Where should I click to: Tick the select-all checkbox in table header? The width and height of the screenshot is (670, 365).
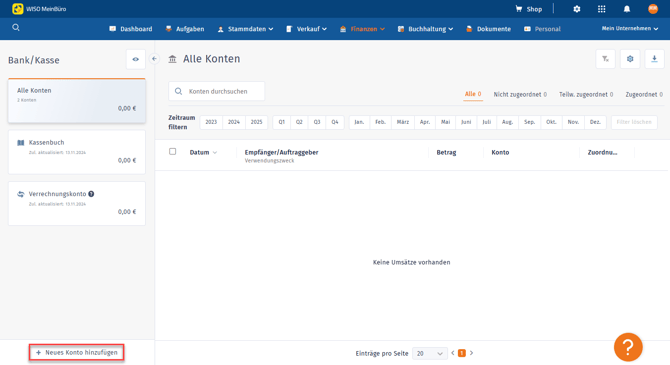(x=173, y=152)
